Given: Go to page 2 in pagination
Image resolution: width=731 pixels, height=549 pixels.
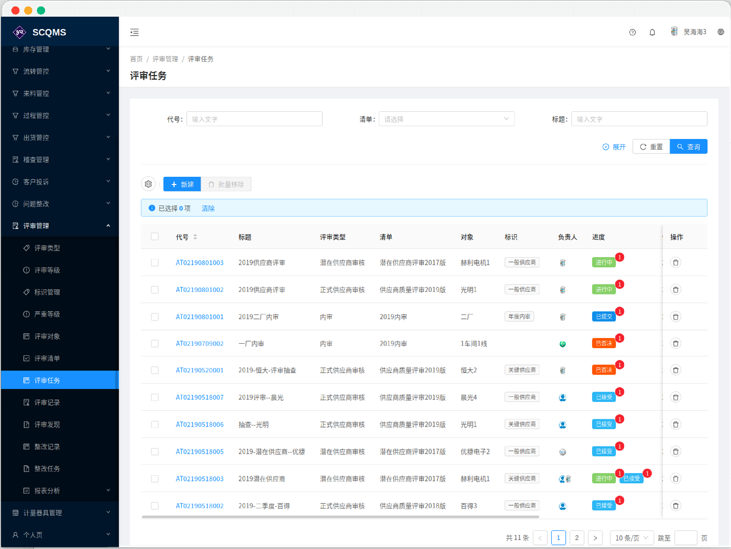Looking at the screenshot, I should tap(577, 538).
